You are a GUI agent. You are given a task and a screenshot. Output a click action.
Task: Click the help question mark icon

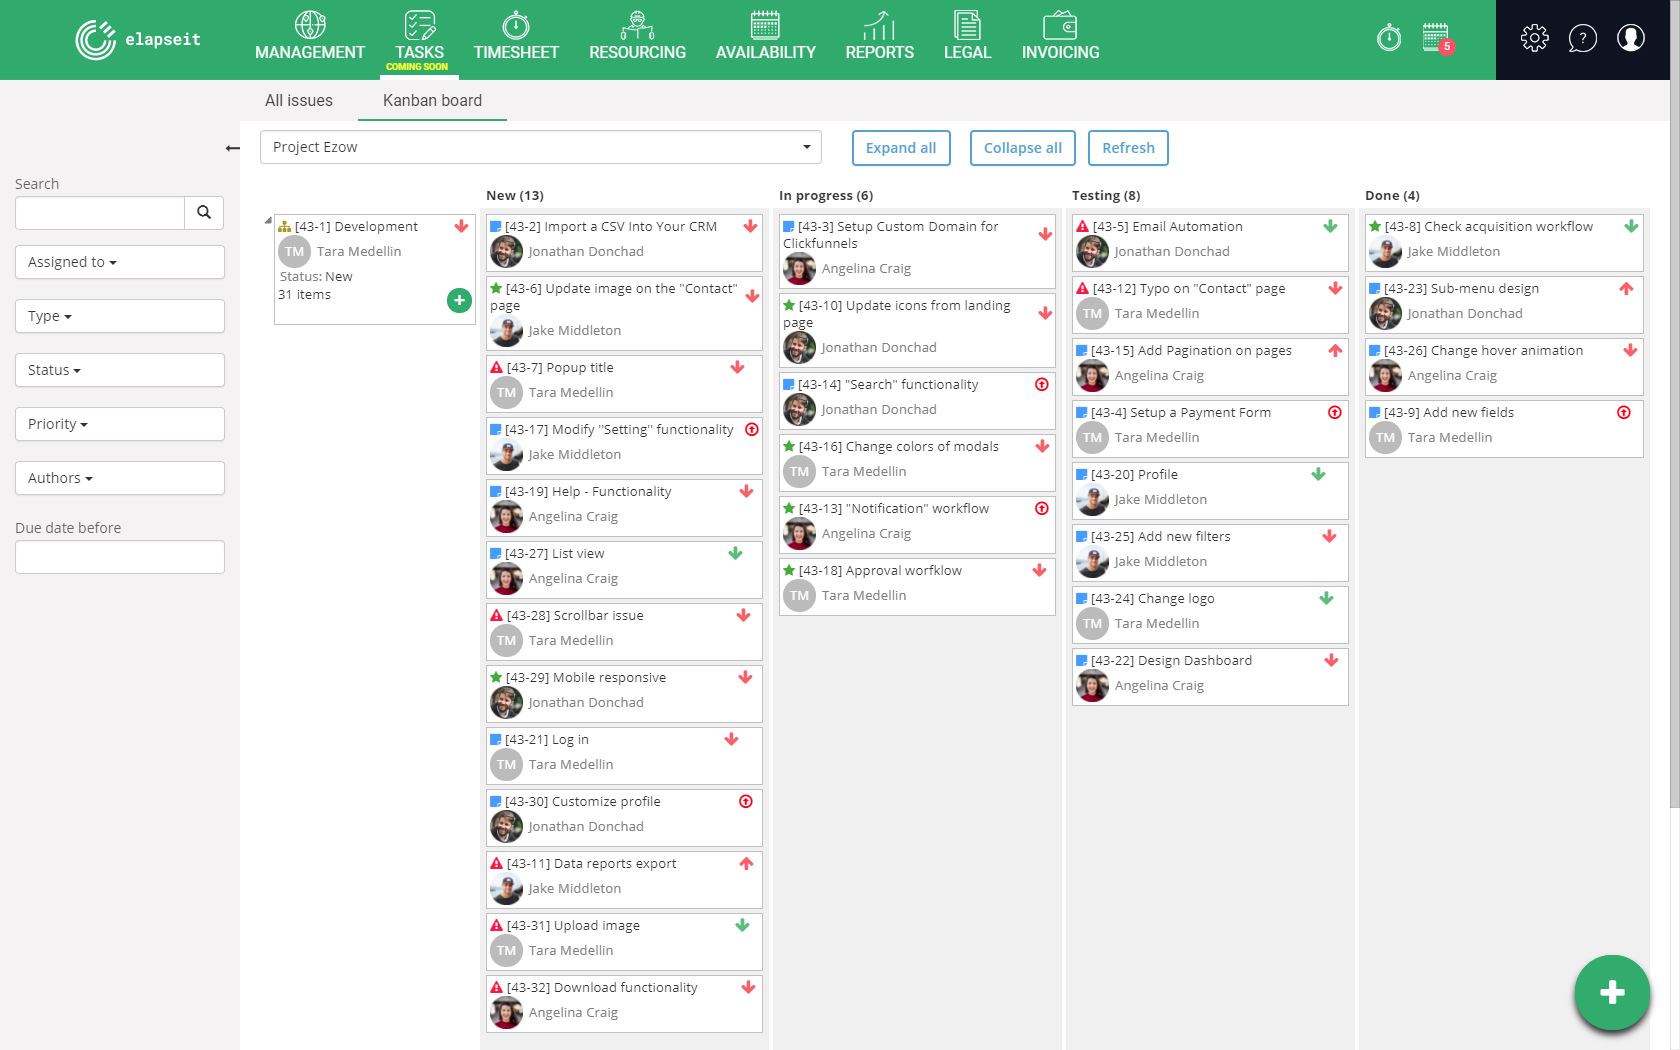click(x=1582, y=39)
